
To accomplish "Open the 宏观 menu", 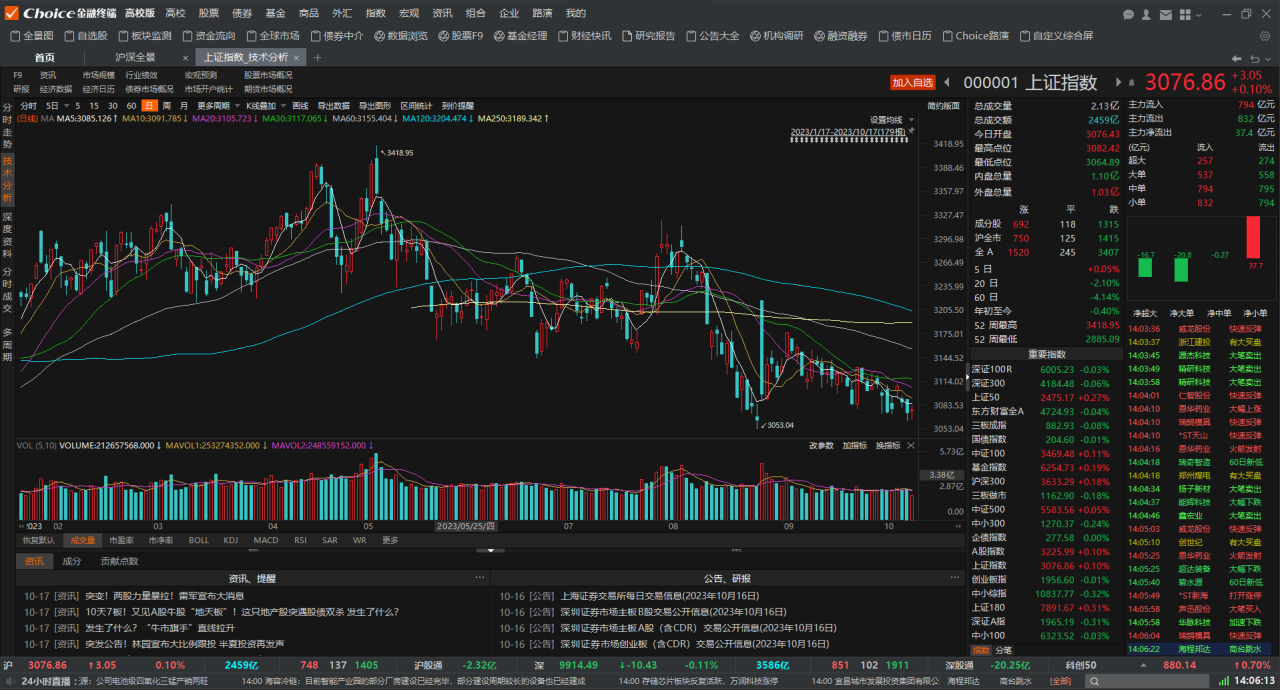I will [x=408, y=13].
